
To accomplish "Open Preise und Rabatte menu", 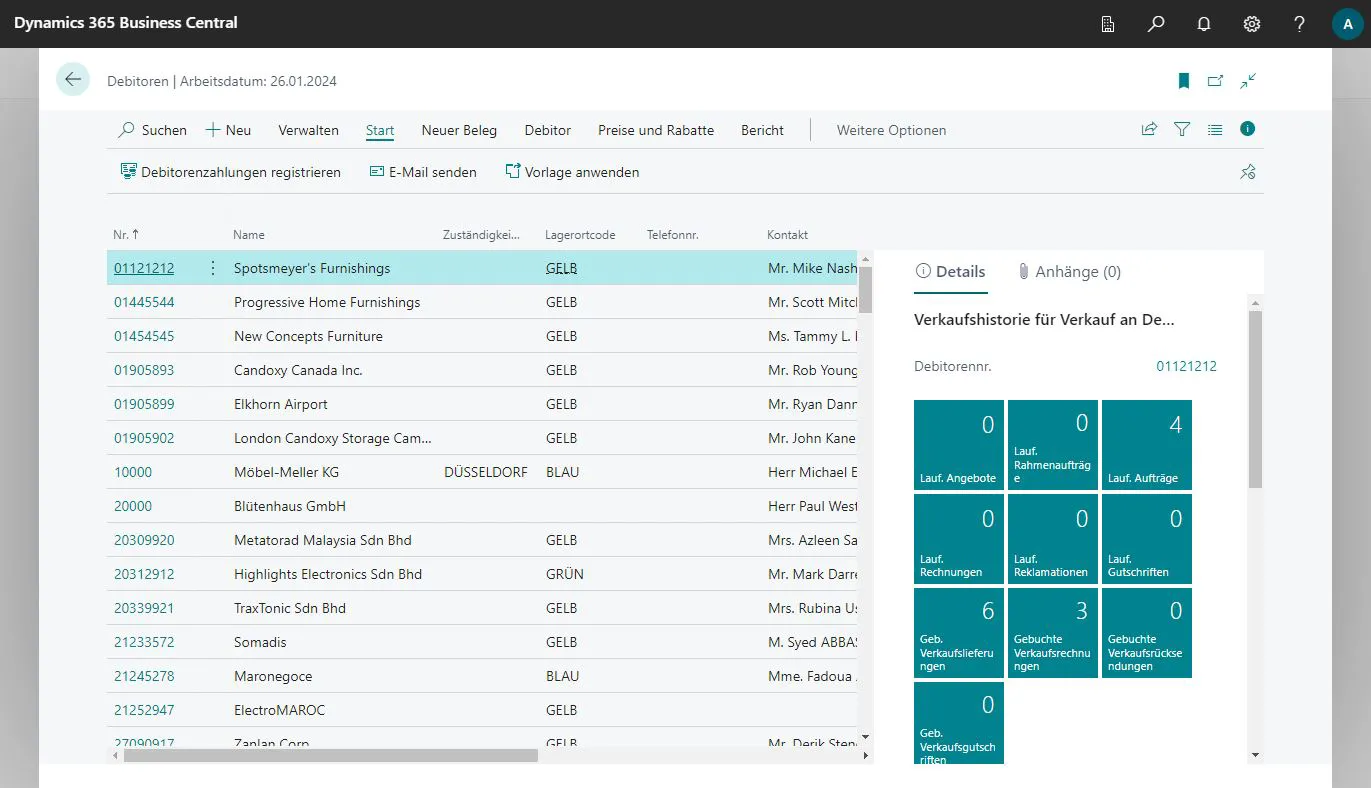I will coord(656,130).
